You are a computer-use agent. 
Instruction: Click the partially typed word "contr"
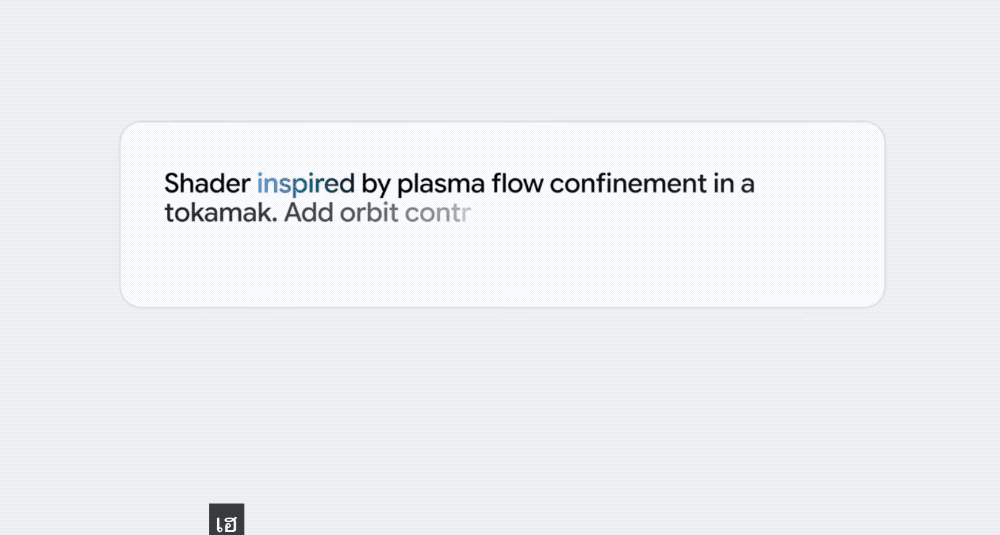437,213
